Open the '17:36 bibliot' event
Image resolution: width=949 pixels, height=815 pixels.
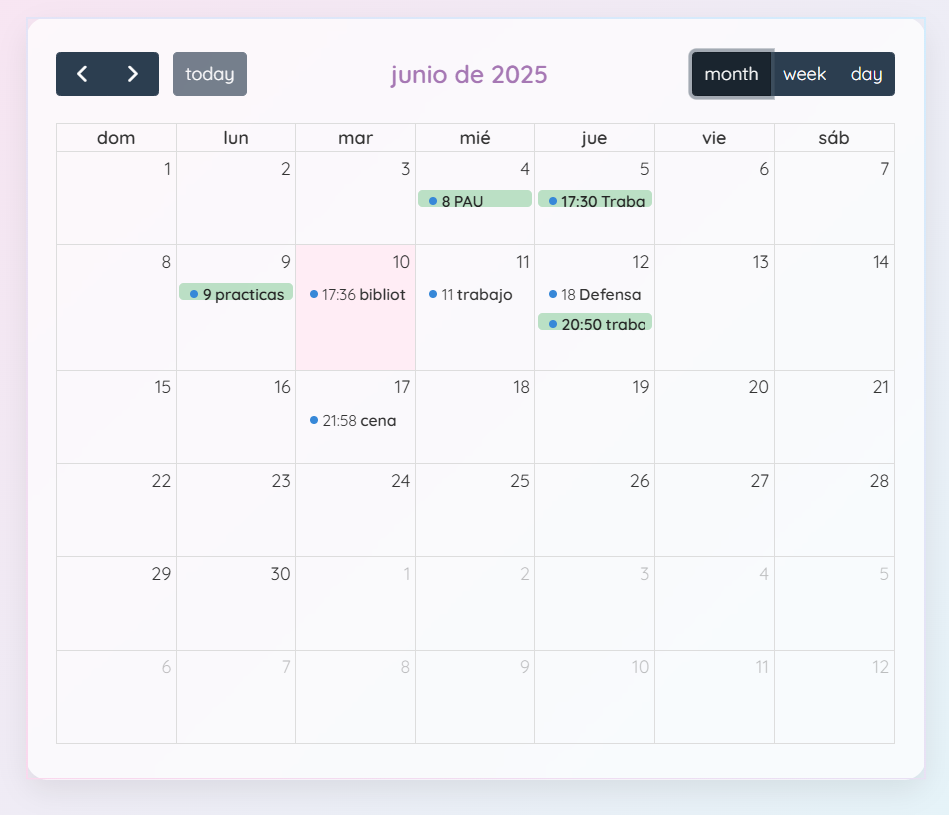pos(356,294)
